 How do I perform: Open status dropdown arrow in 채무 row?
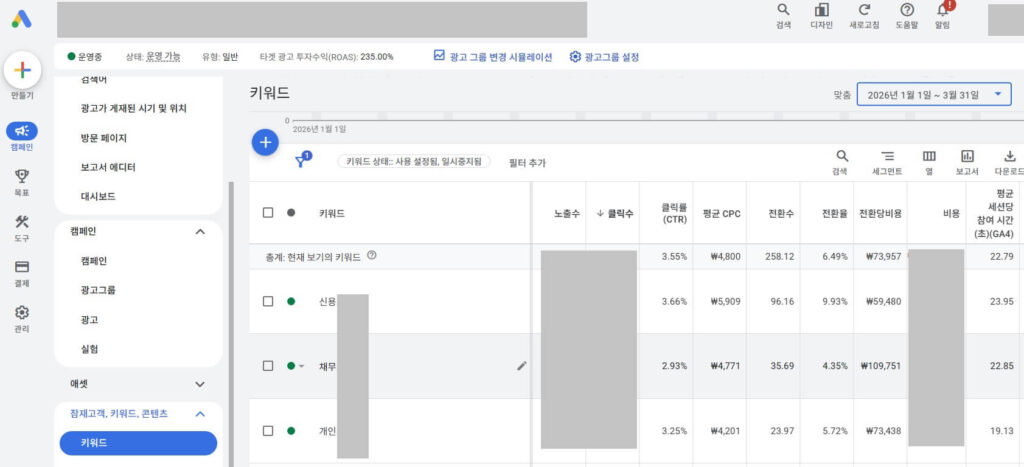pyautogui.click(x=302, y=366)
